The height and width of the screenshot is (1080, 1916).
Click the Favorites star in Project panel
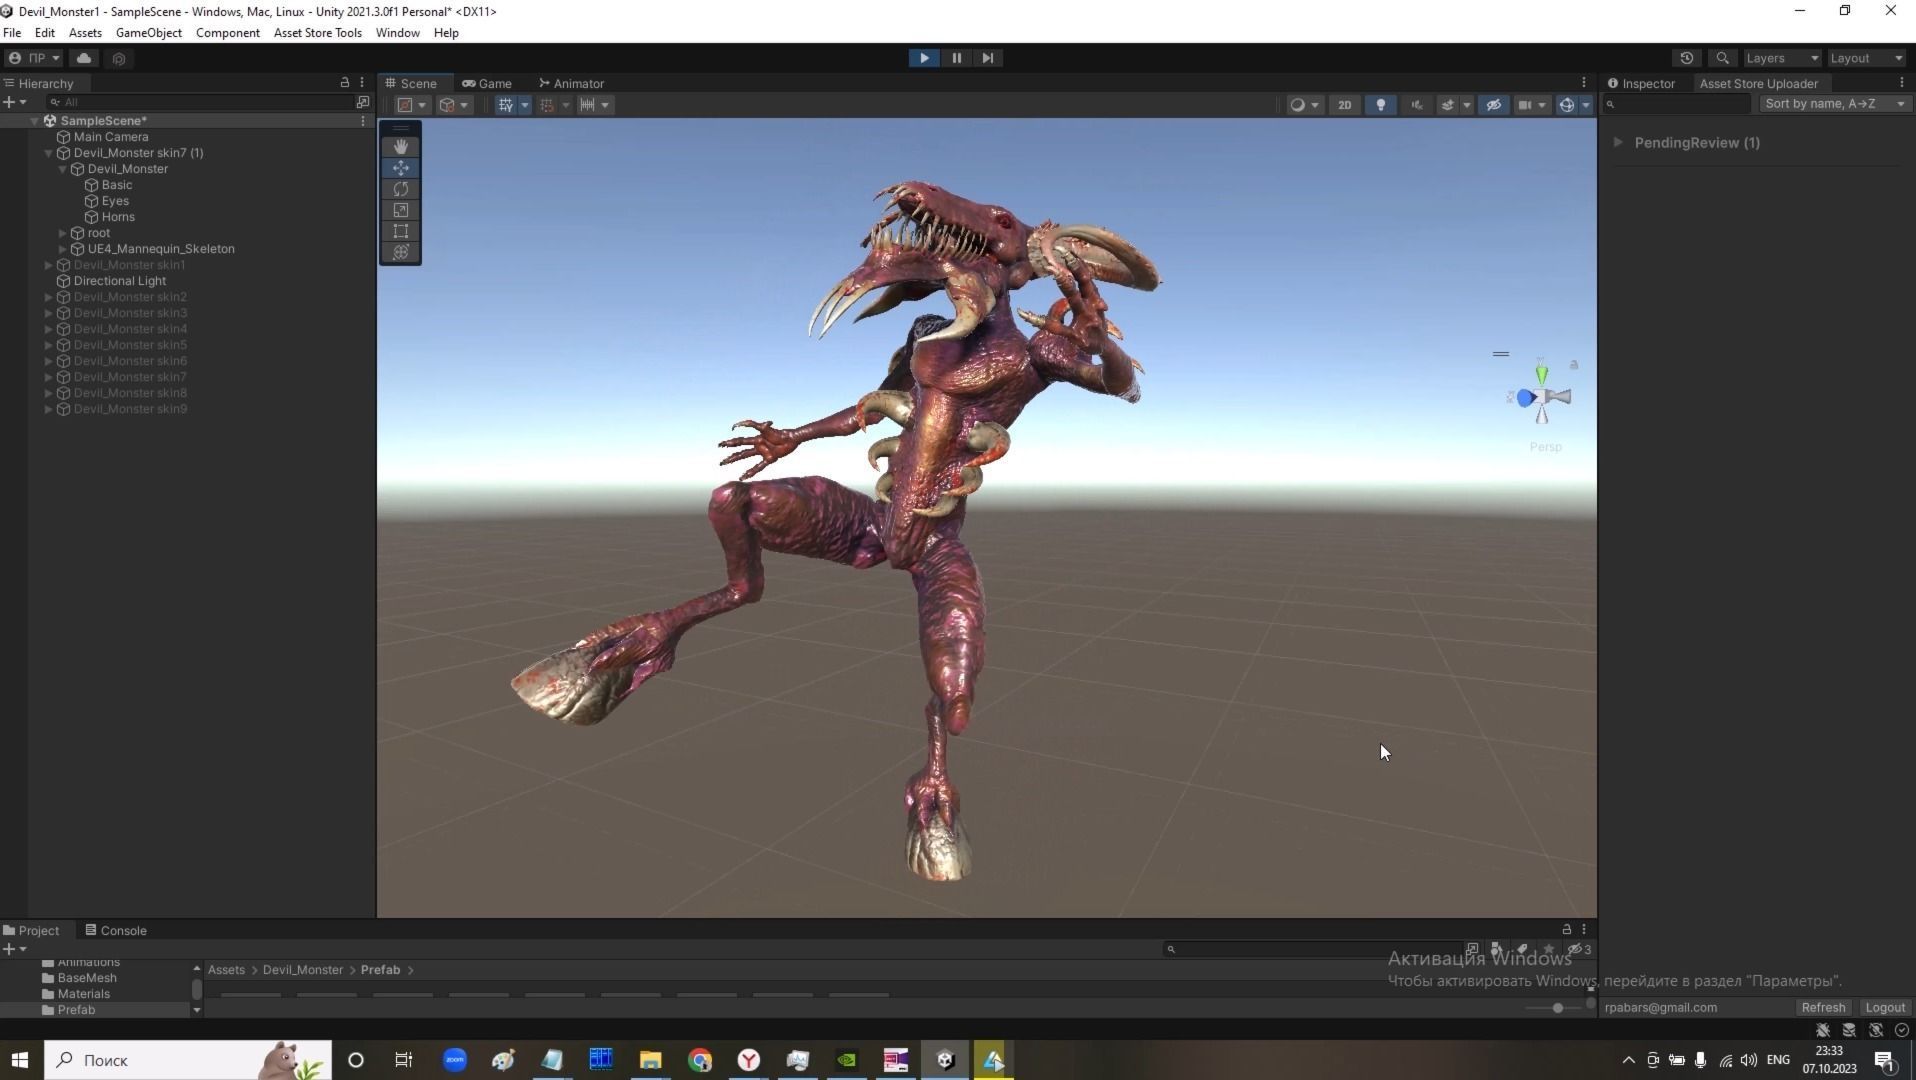pos(1548,949)
